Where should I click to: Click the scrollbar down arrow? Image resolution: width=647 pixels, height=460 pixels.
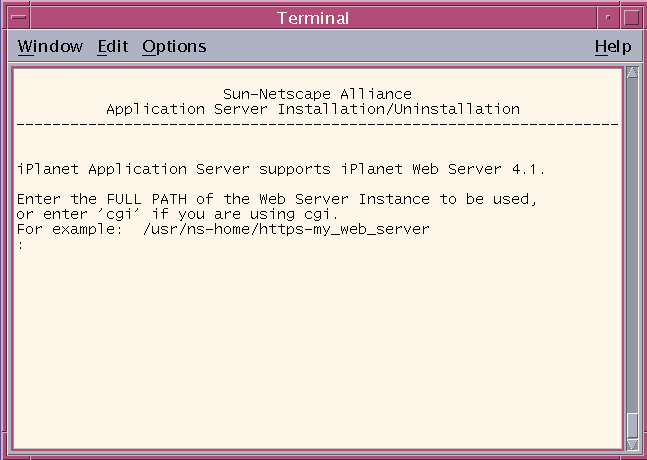tap(632, 444)
